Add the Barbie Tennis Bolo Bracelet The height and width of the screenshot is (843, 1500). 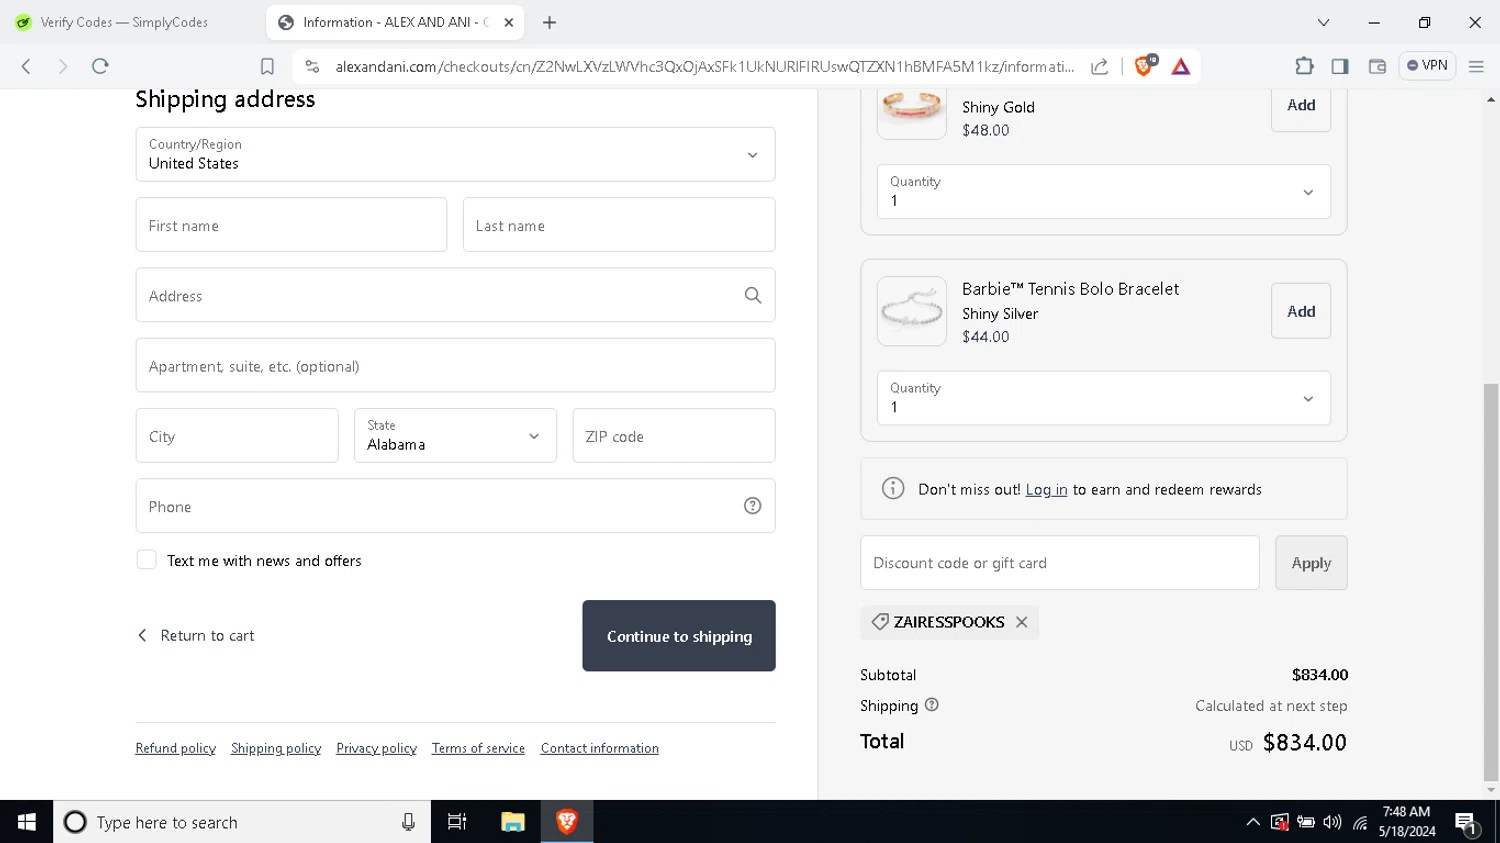(x=1301, y=311)
